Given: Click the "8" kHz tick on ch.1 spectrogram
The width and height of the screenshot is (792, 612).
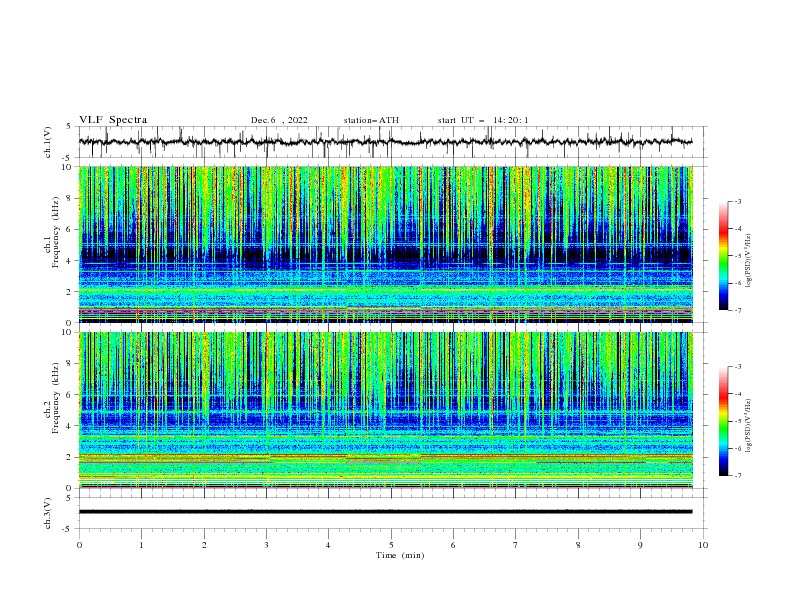Looking at the screenshot, I should click(71, 198).
